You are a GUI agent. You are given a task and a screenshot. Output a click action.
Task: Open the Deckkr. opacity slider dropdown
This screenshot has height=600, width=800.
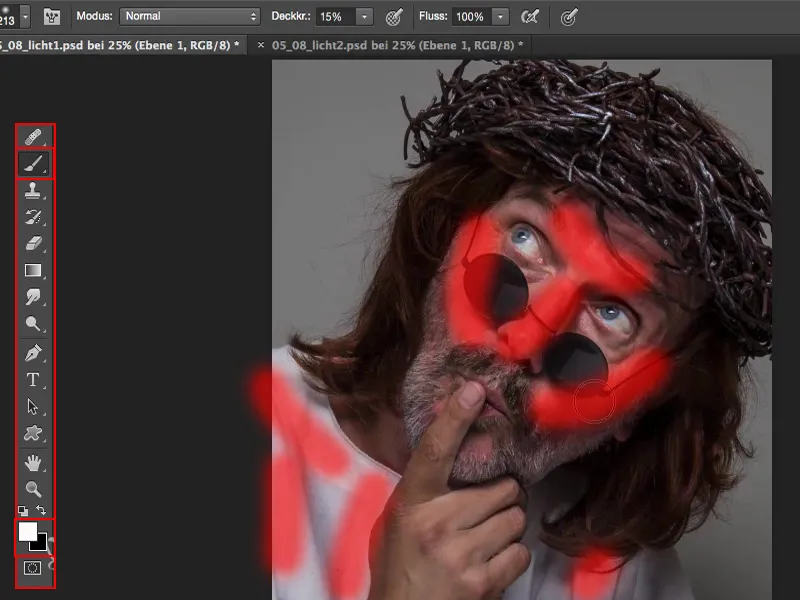pos(364,17)
